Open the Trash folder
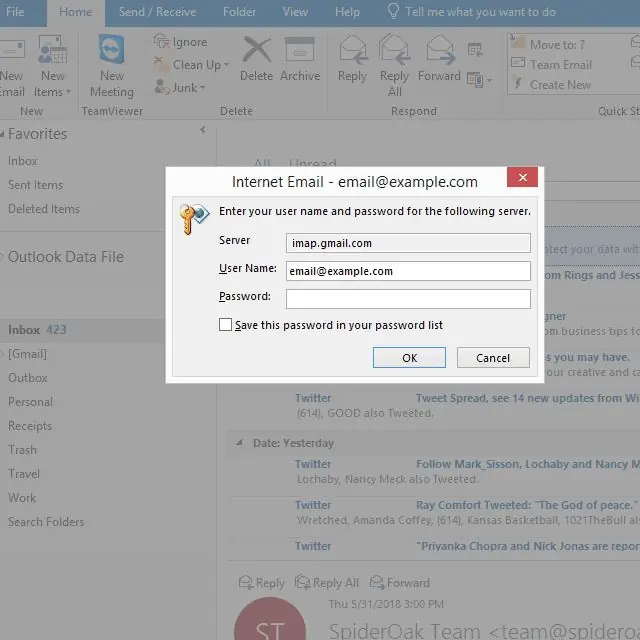Viewport: 640px width, 640px height. click(x=22, y=450)
